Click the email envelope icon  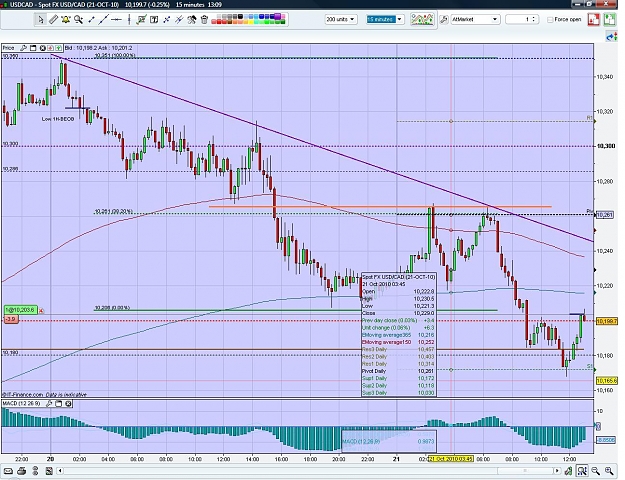pos(9,471)
